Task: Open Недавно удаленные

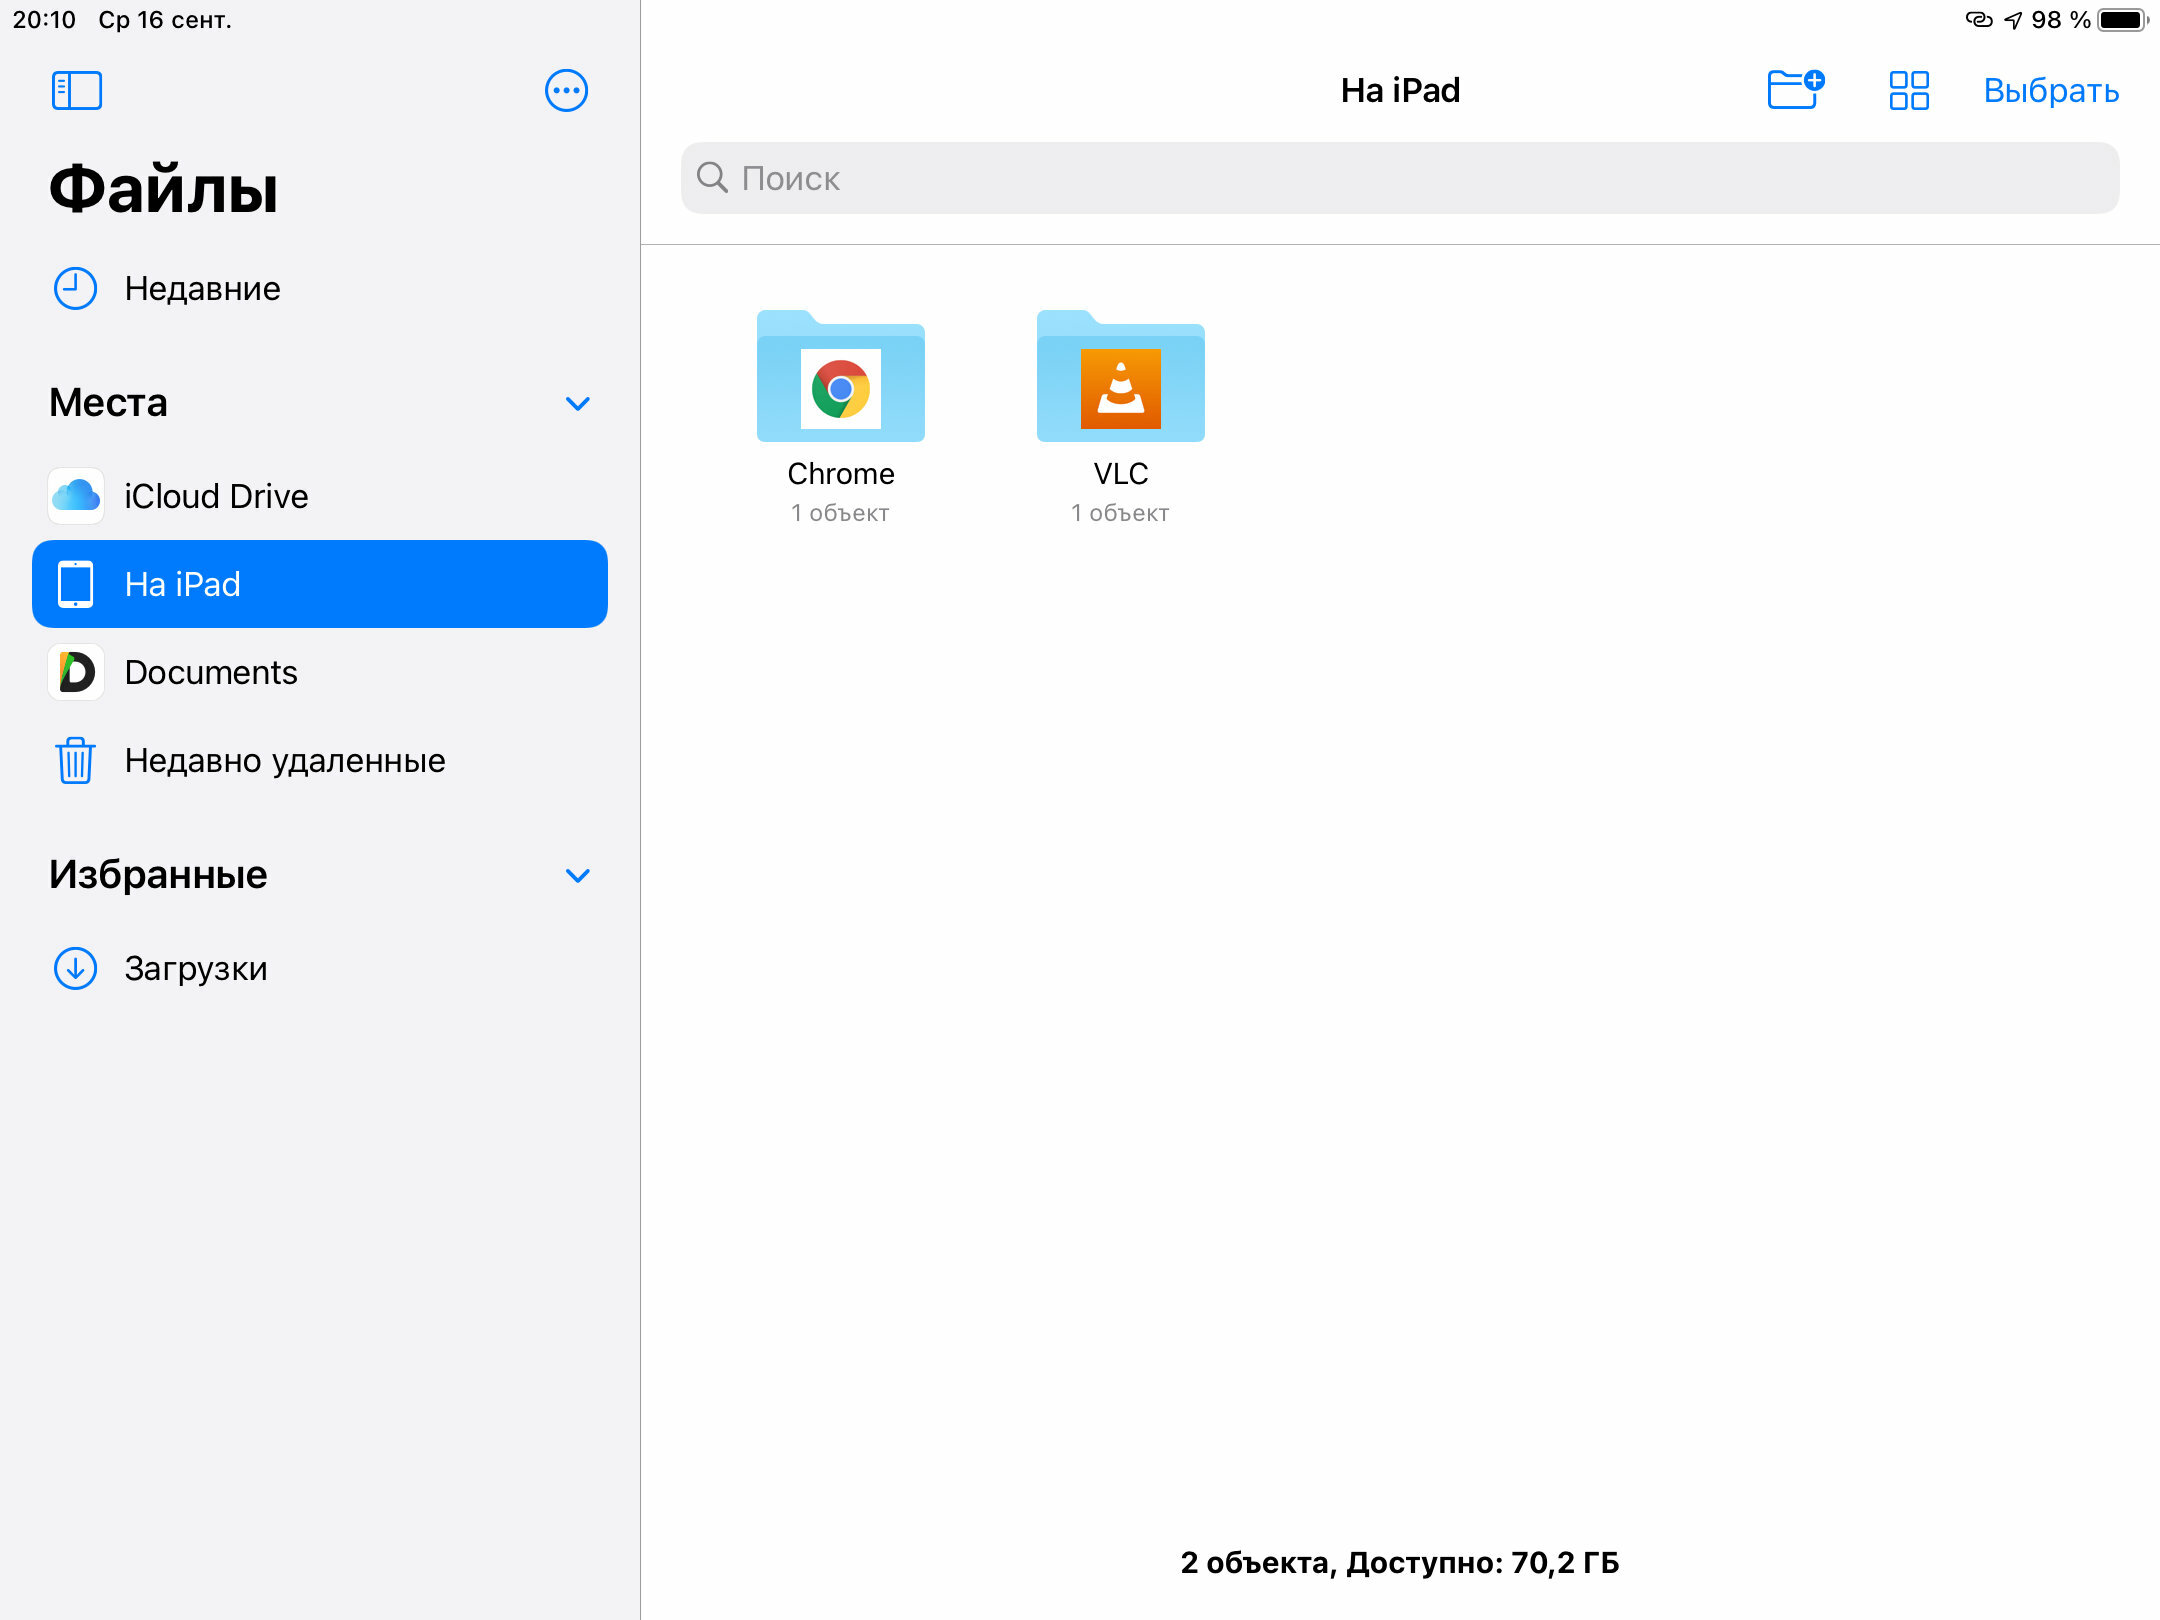Action: 320,760
